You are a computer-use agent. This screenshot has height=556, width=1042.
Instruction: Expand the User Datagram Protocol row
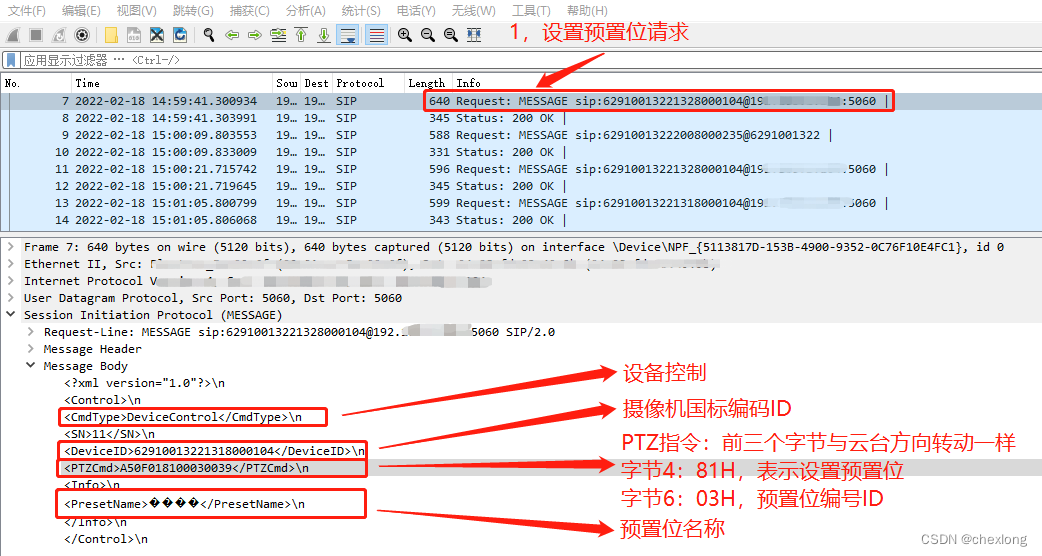(x=11, y=298)
